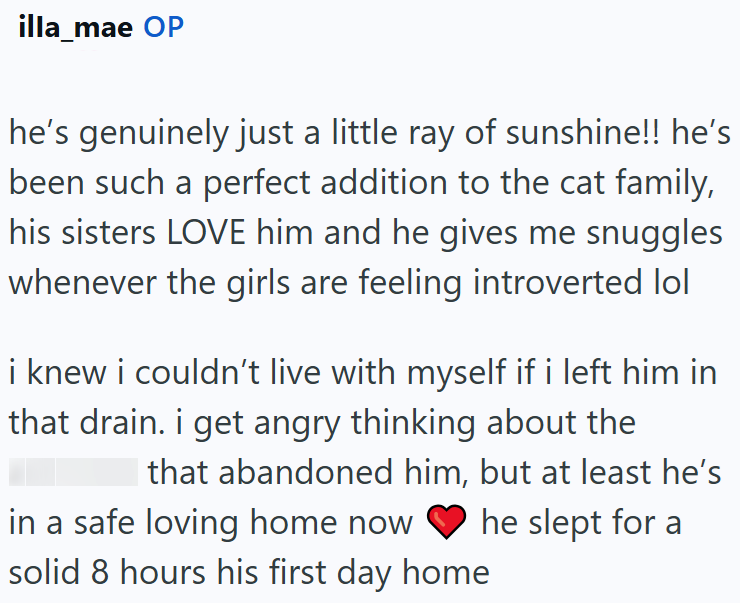Click the red heart emoji

[x=446, y=521]
